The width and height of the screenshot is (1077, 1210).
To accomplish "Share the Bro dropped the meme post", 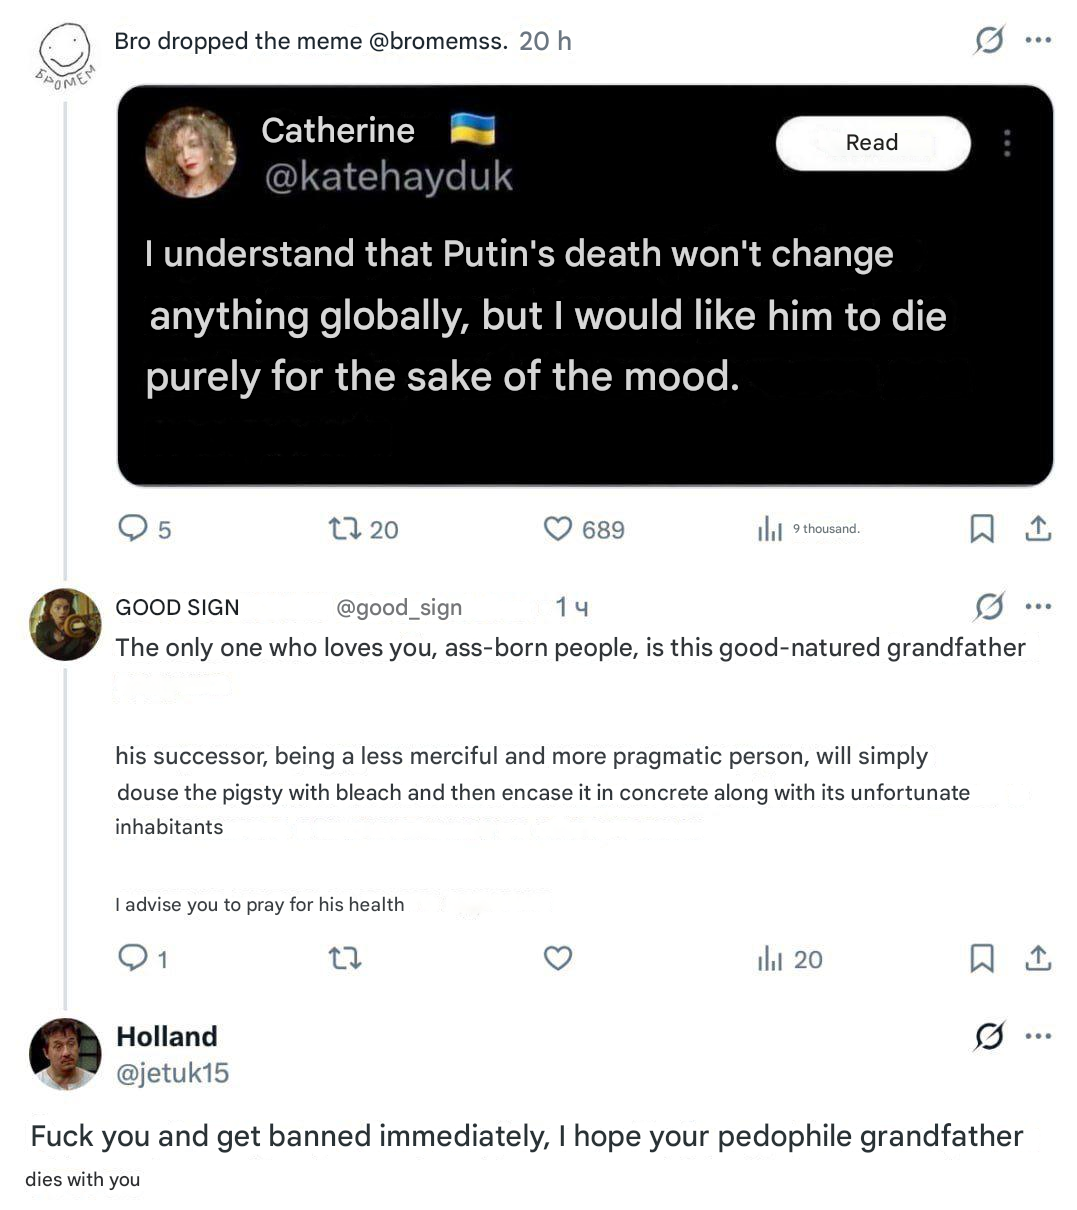I will [1038, 528].
